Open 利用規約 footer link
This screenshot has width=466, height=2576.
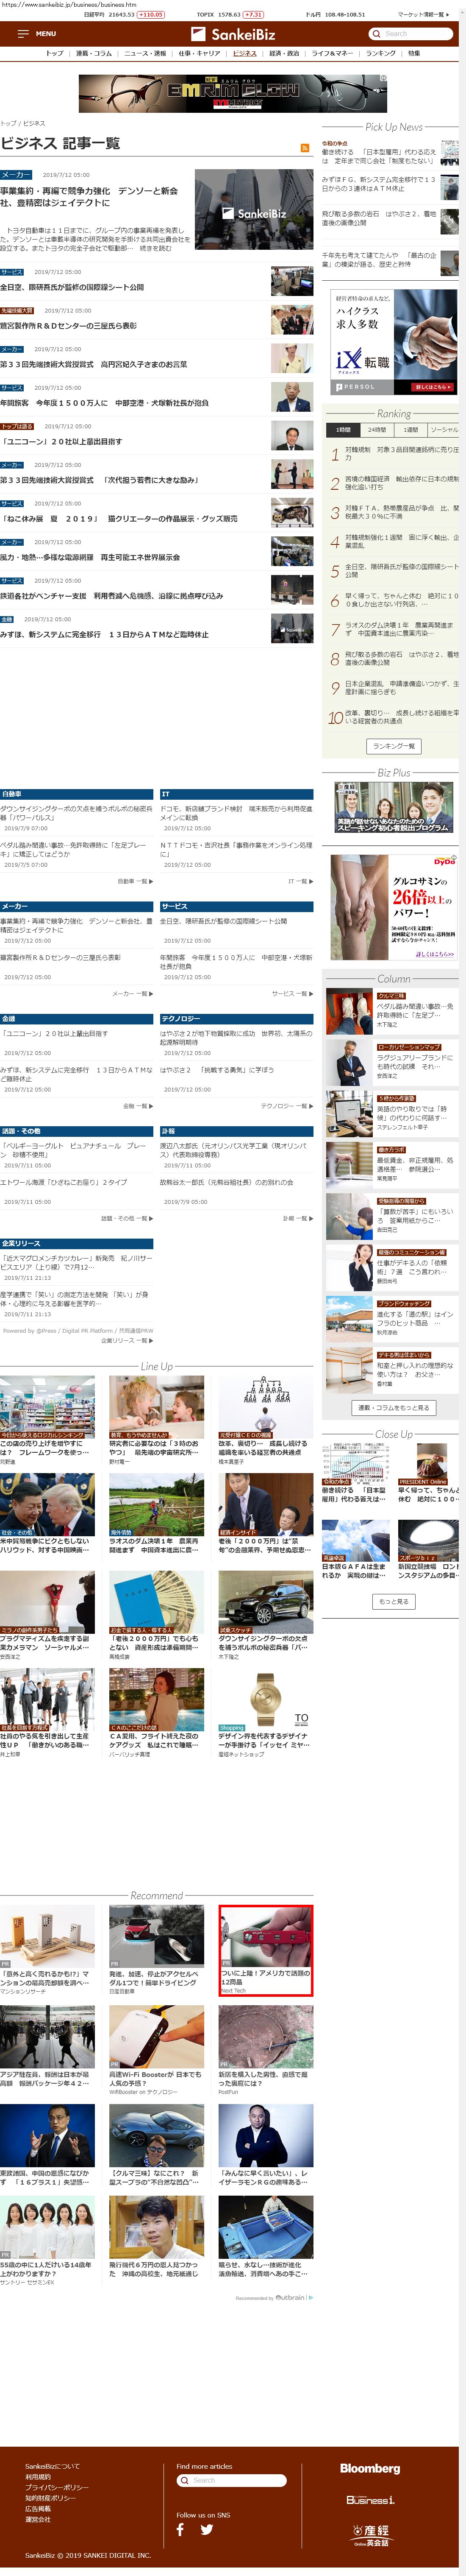tap(38, 2477)
